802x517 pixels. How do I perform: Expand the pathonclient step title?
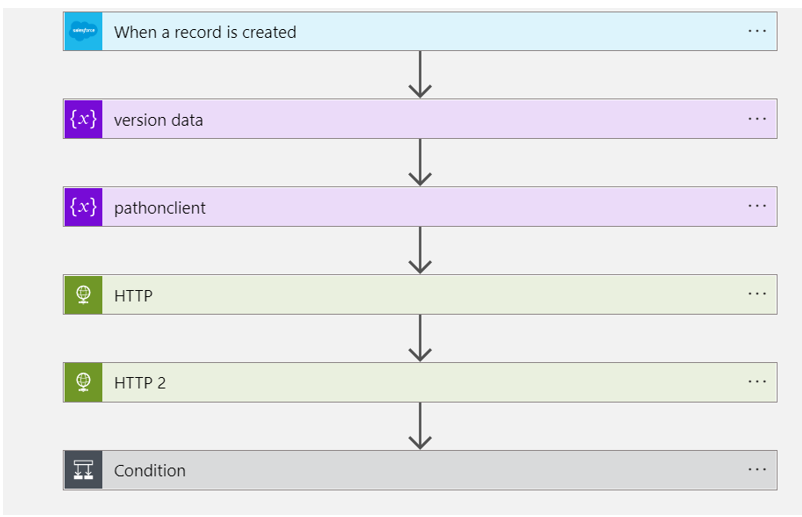(160, 208)
